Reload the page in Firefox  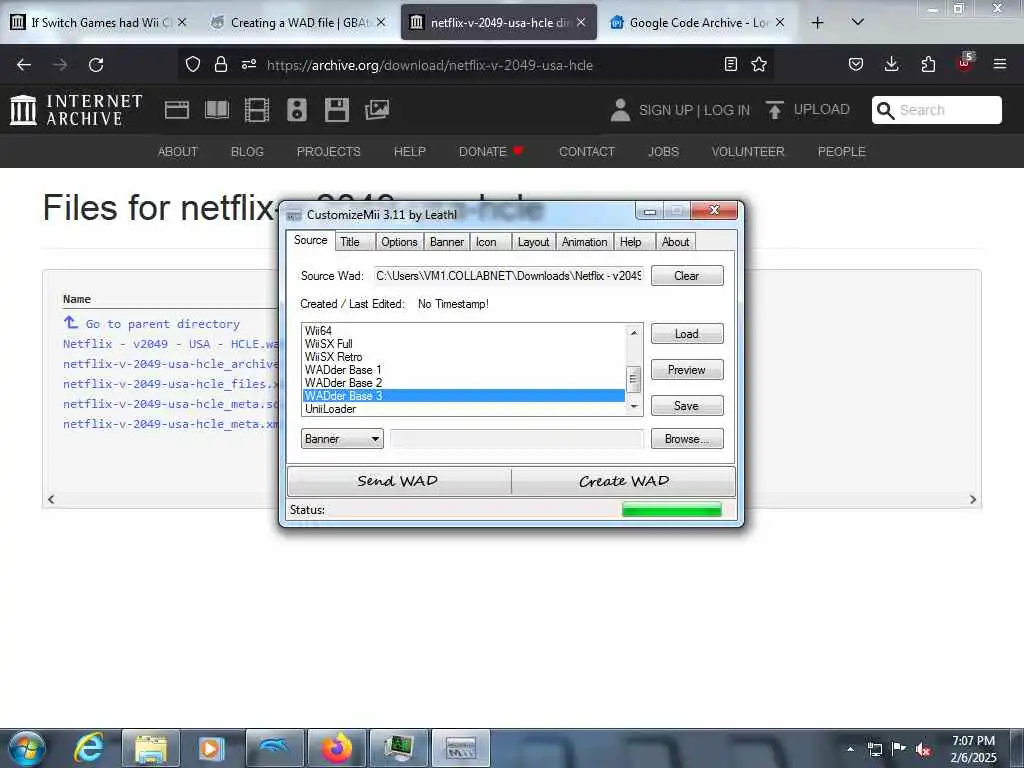point(96,65)
